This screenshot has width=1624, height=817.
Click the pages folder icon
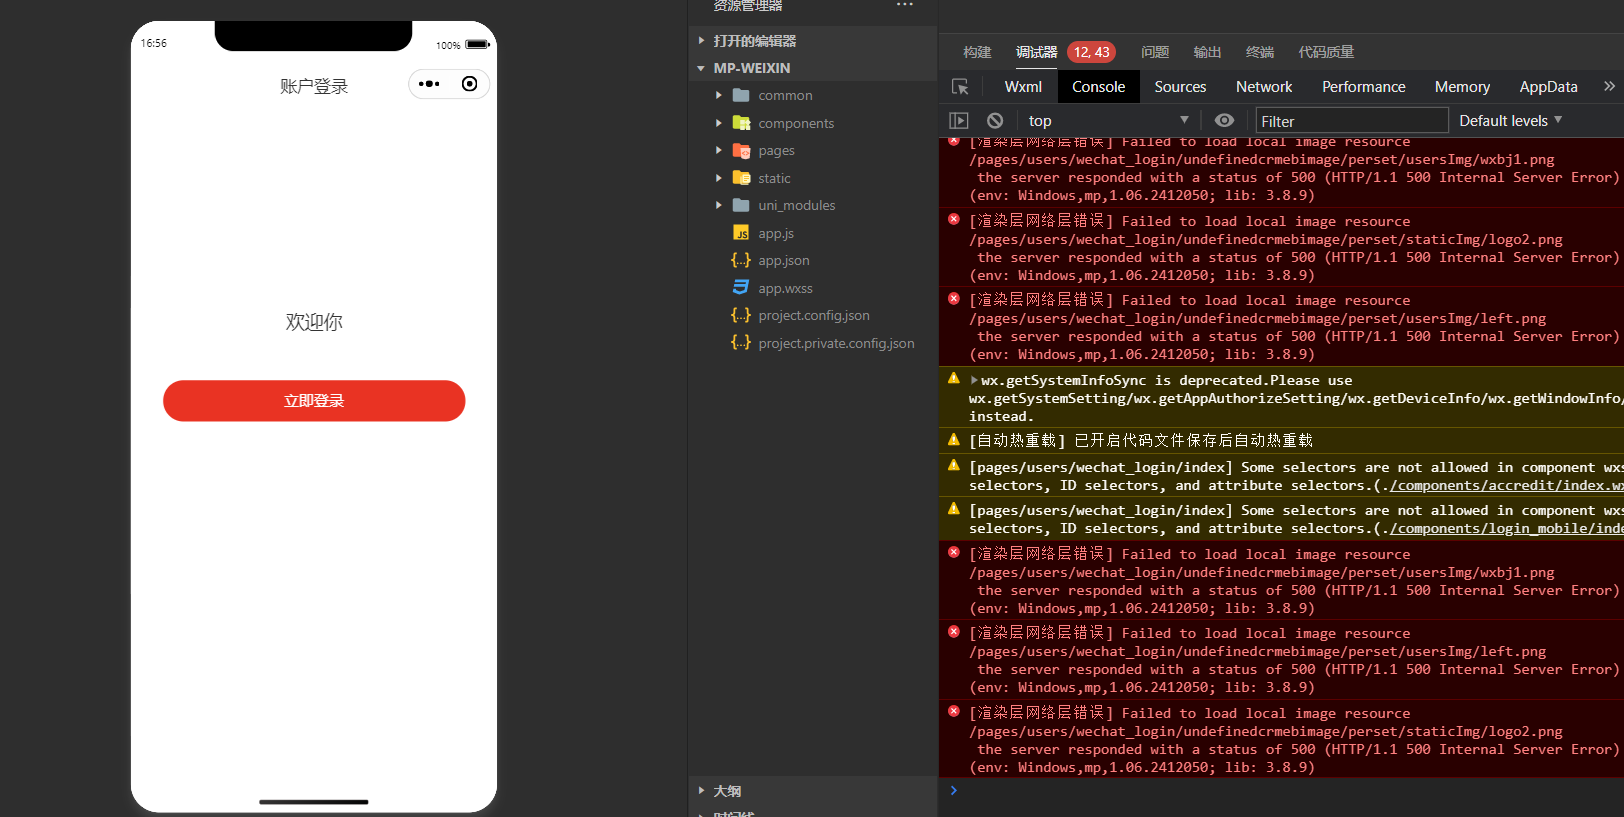point(741,150)
